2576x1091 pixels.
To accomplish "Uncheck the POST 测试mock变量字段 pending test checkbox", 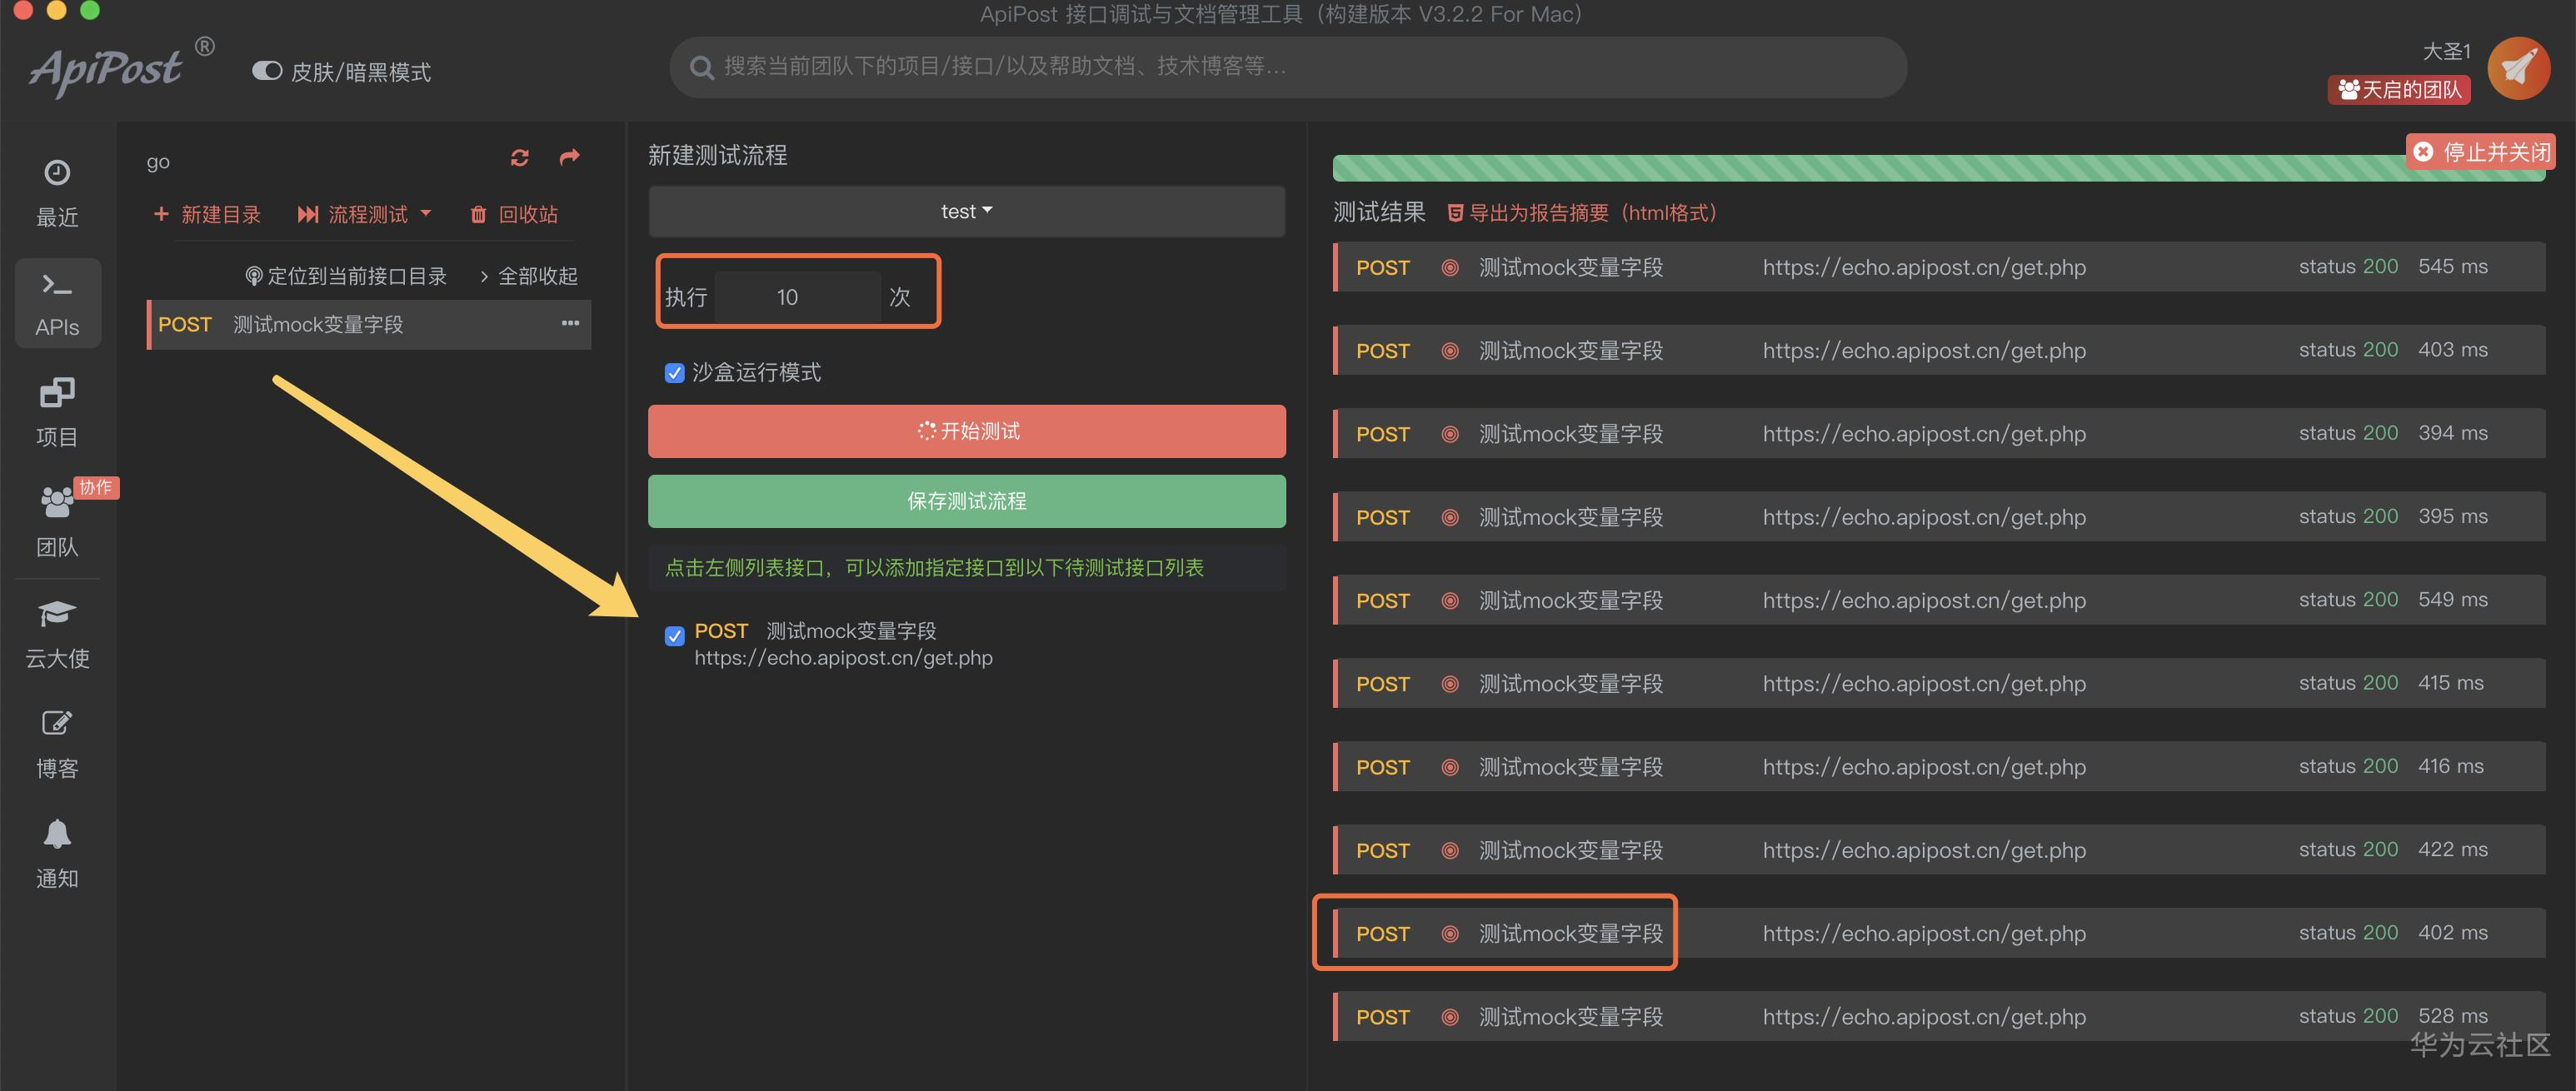I will click(675, 635).
